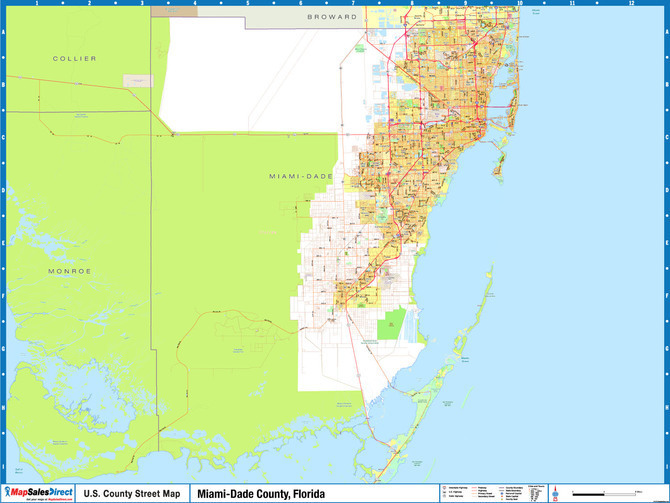
Task: Click the distance scale bar
Action: point(605,494)
